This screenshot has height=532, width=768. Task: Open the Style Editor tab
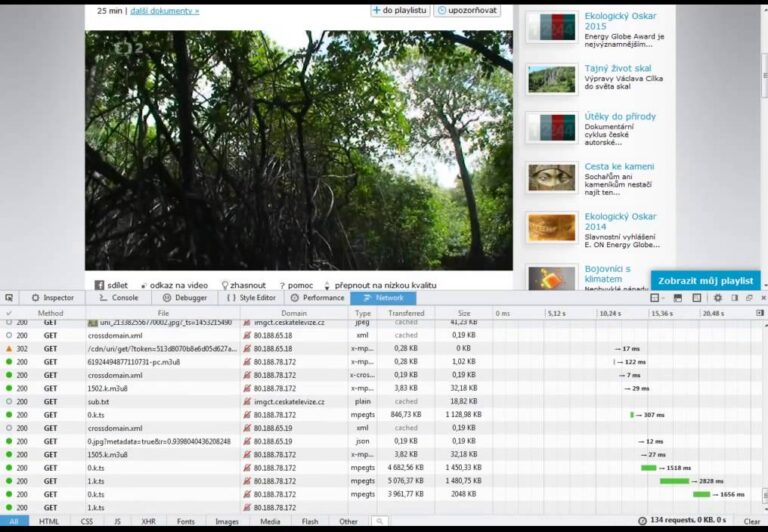251,298
